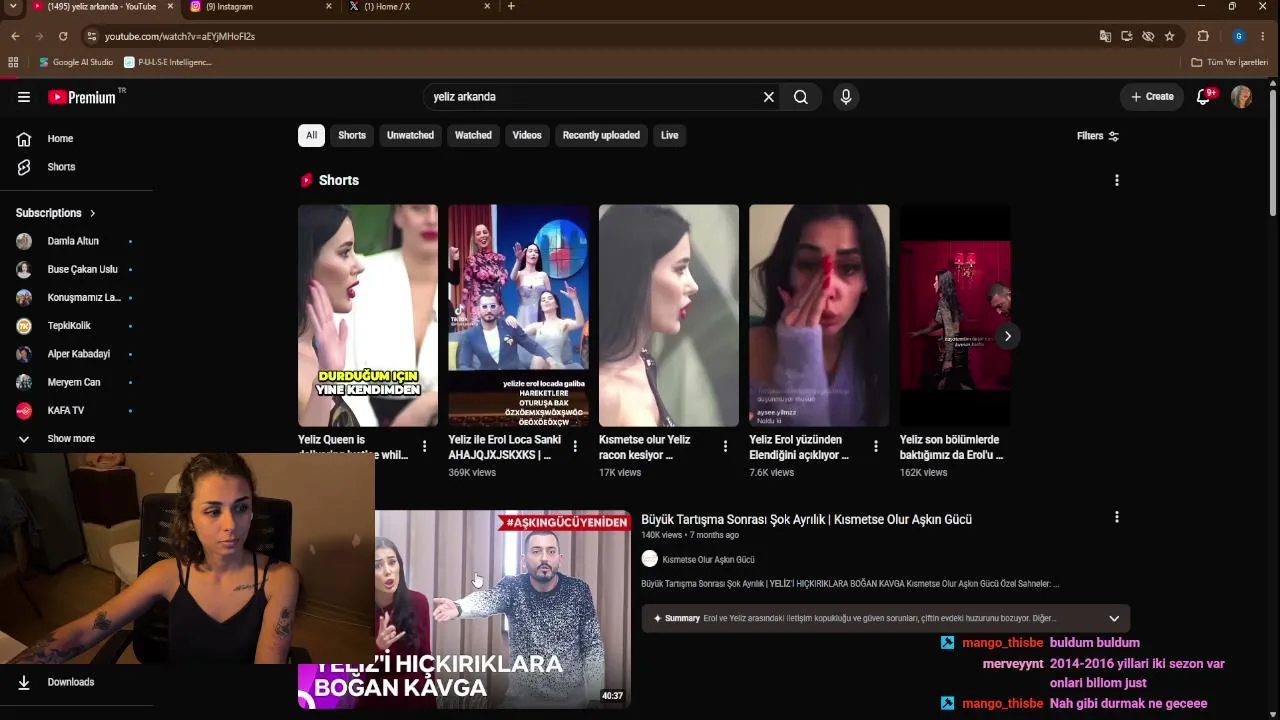Click the address bar URL

180,36
